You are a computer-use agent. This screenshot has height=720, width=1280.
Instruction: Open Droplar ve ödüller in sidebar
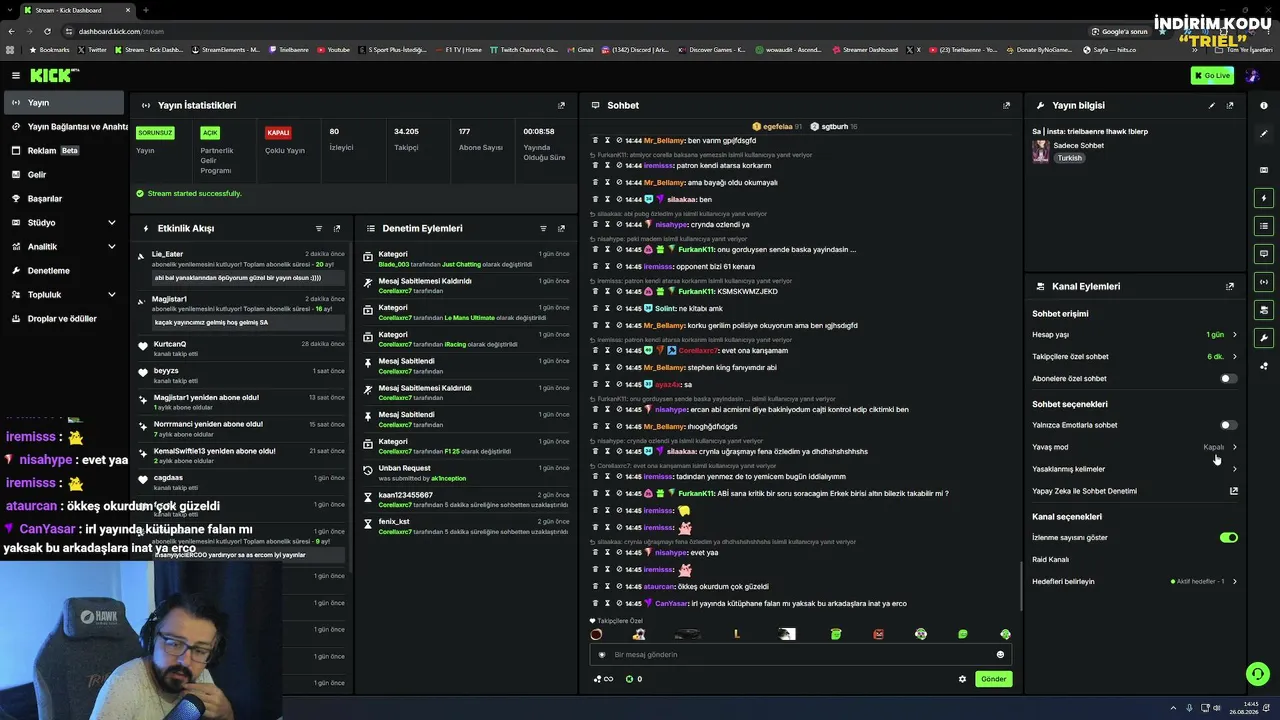pos(64,319)
